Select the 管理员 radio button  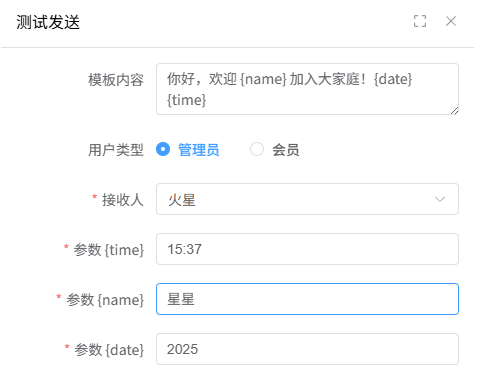click(x=163, y=149)
